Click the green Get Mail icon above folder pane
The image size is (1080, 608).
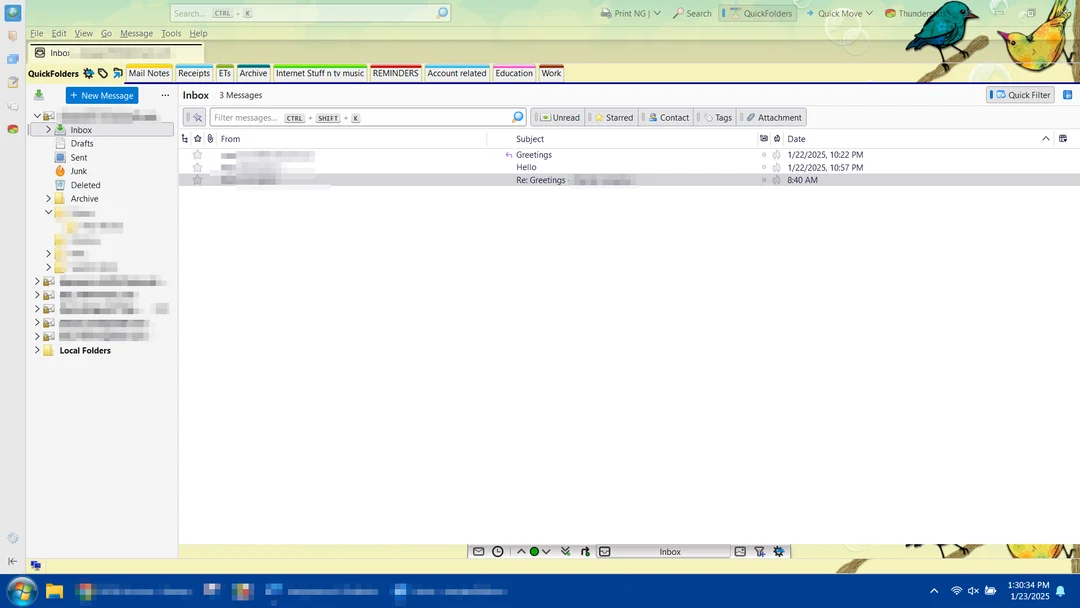point(38,94)
